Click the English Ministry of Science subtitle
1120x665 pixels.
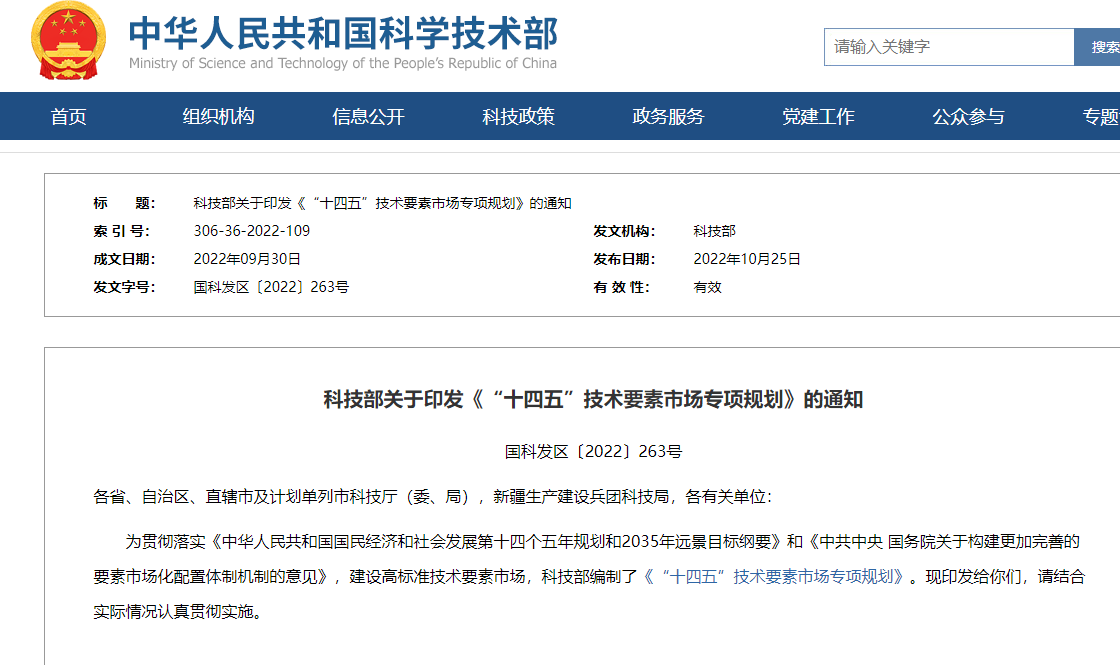click(342, 64)
